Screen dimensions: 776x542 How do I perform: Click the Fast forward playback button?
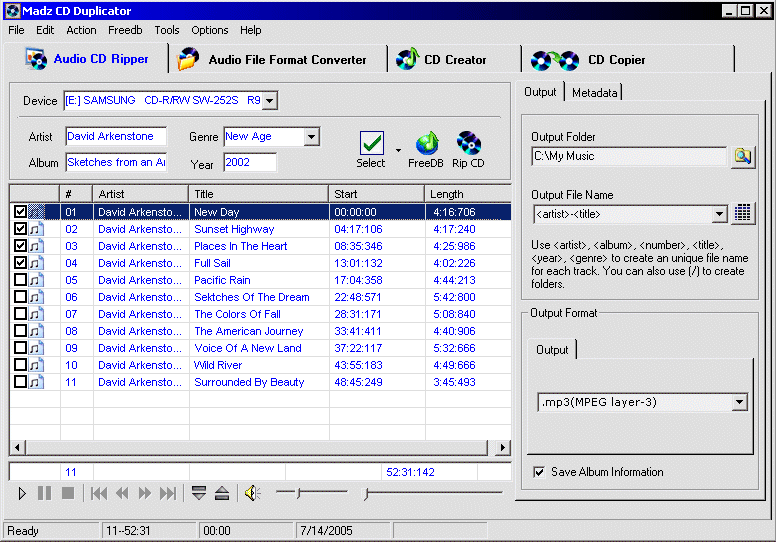point(145,493)
